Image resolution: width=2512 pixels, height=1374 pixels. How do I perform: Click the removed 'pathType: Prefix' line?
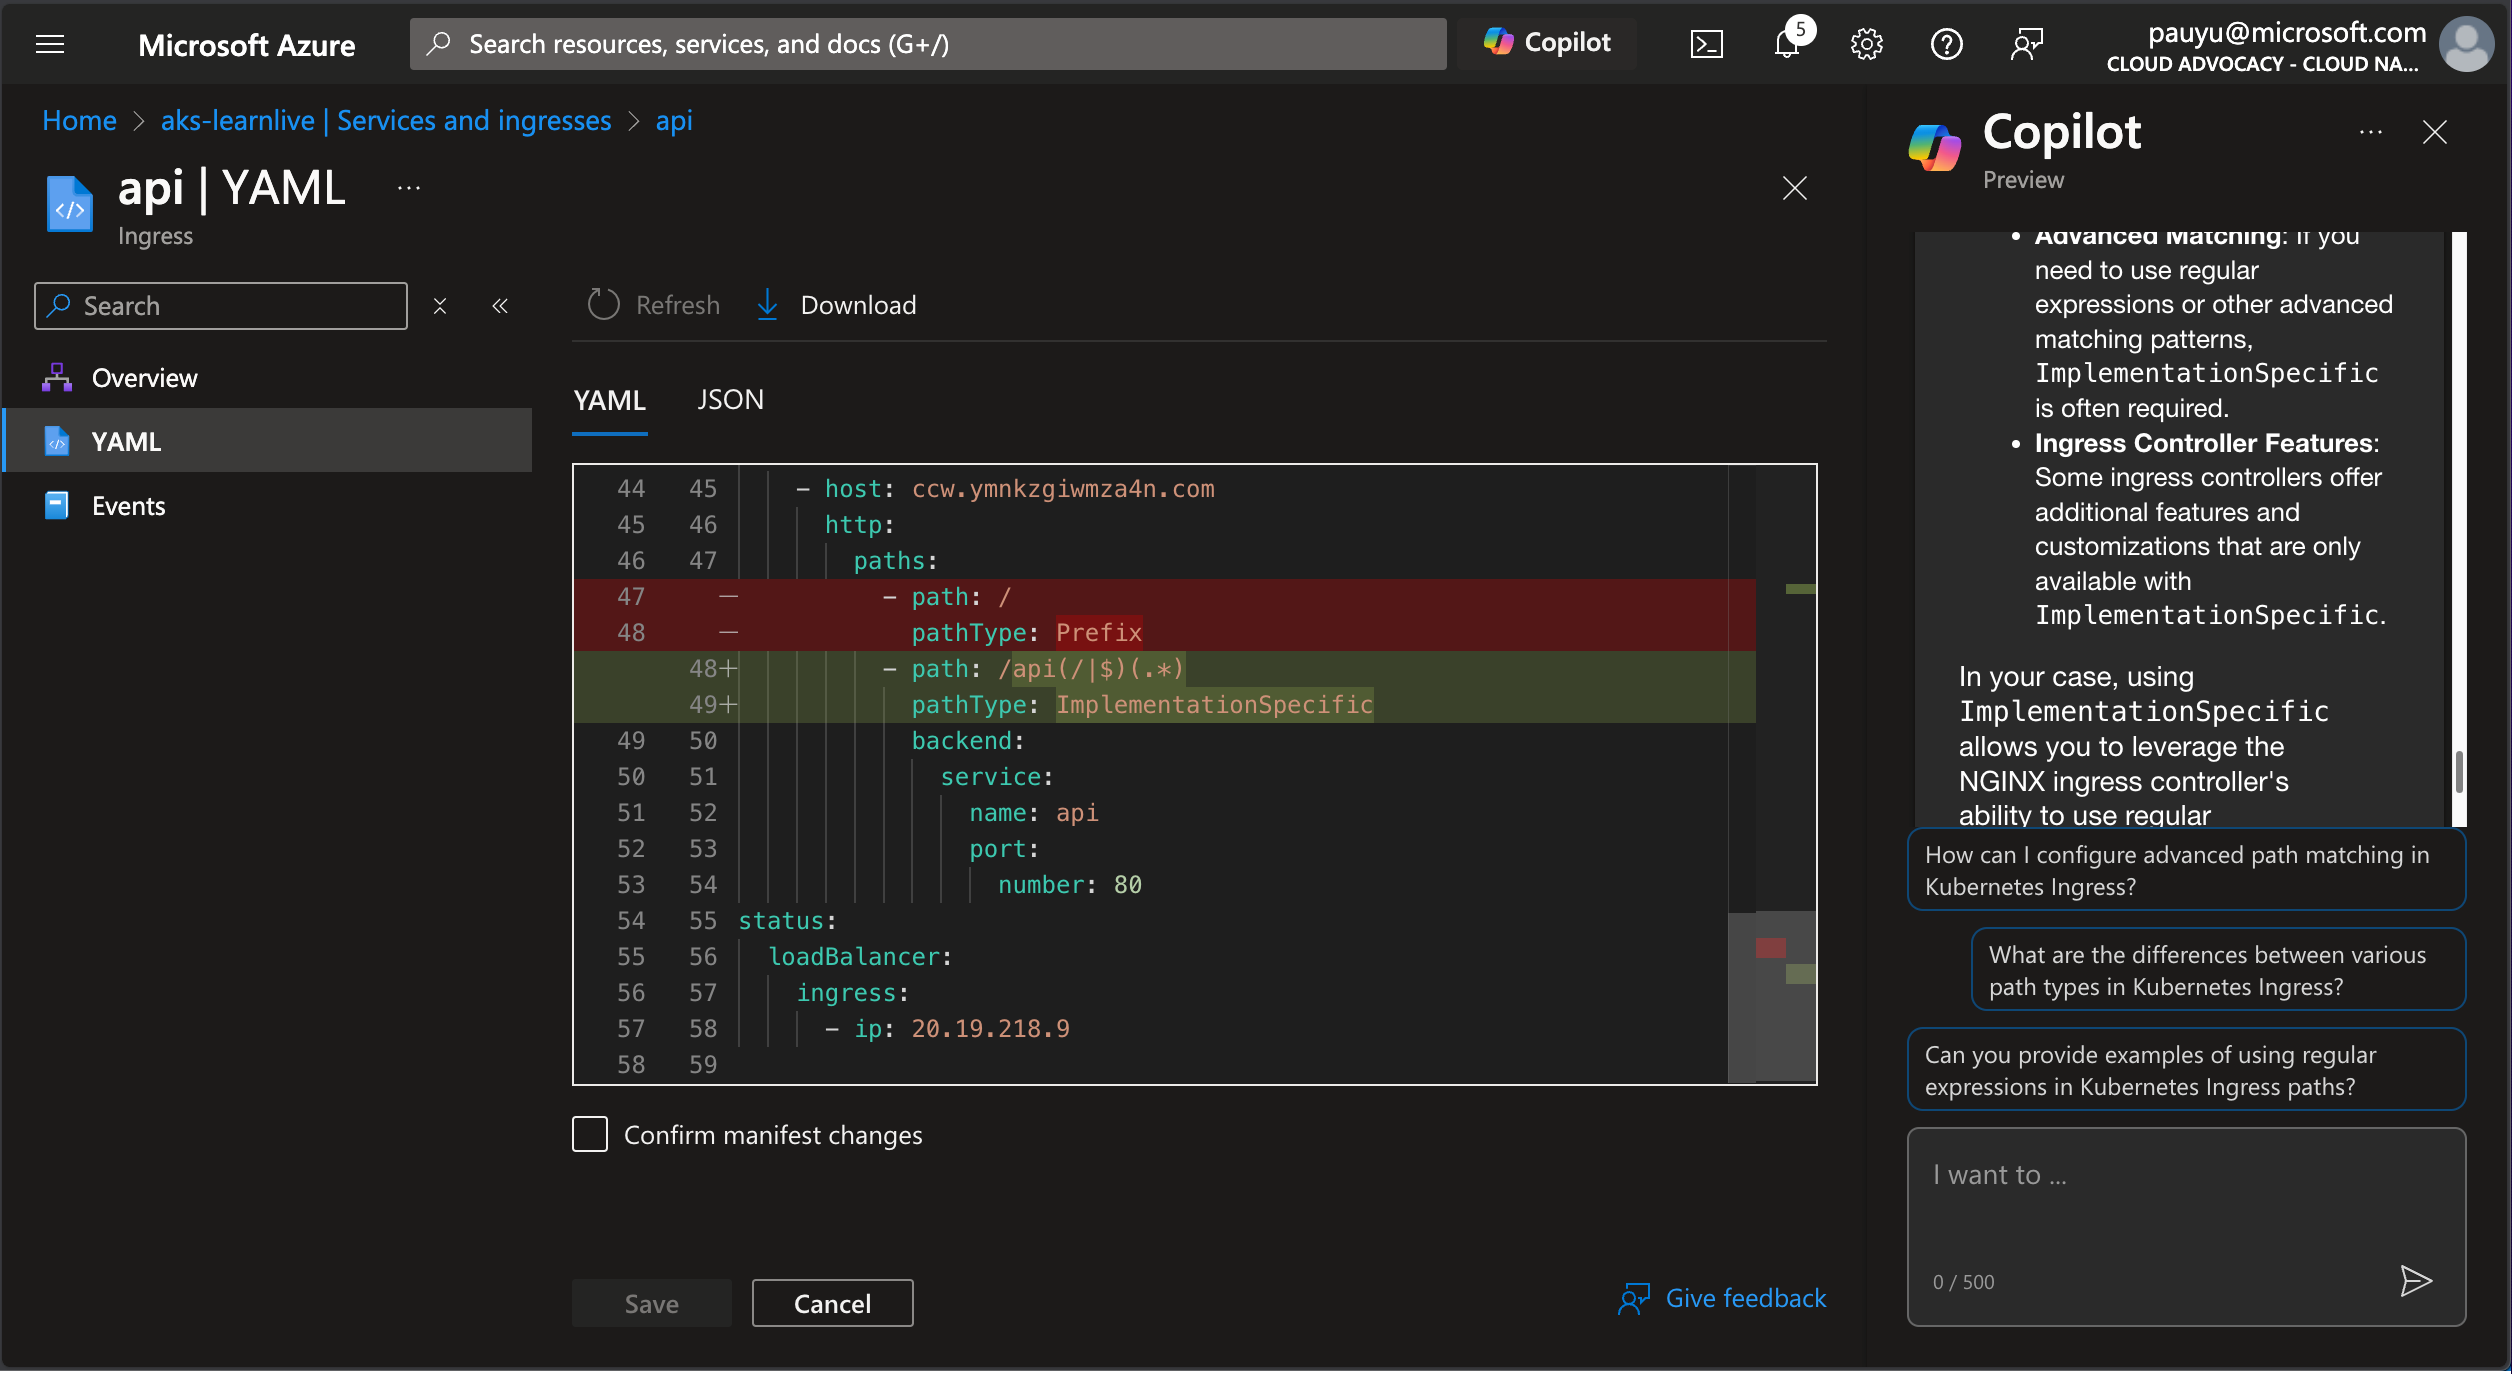1164,633
